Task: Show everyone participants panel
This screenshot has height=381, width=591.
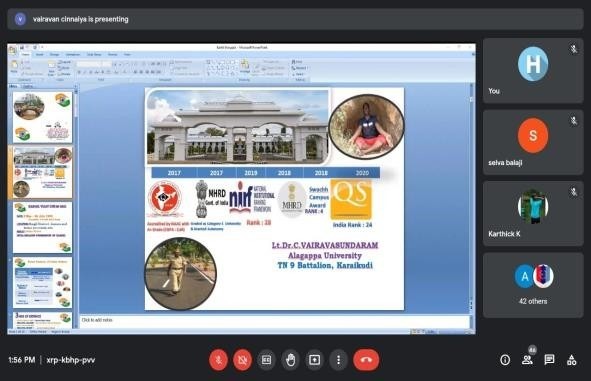Action: click(527, 360)
